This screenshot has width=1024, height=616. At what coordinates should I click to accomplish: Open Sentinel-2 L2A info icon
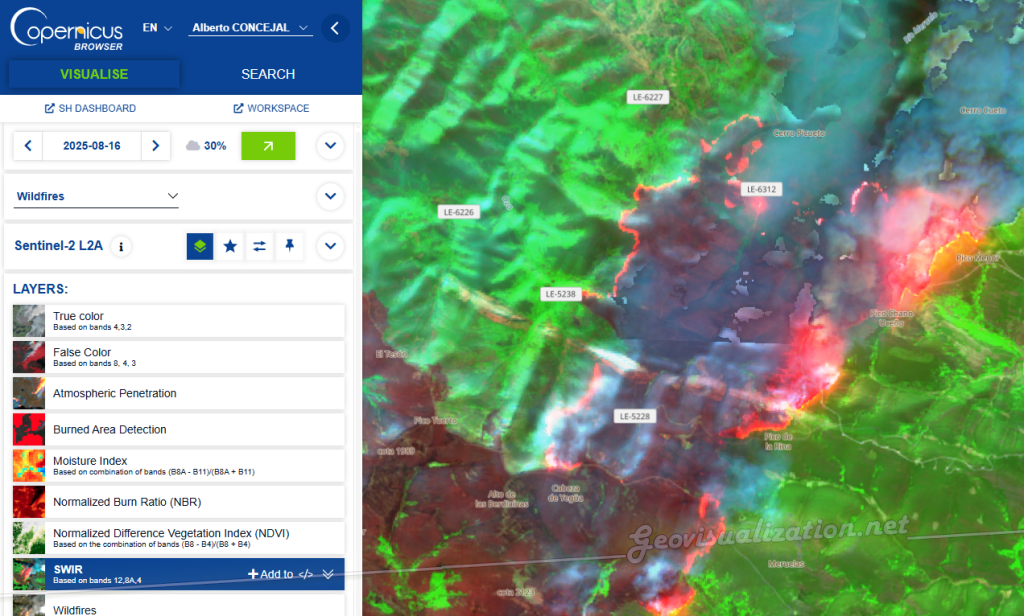point(121,246)
